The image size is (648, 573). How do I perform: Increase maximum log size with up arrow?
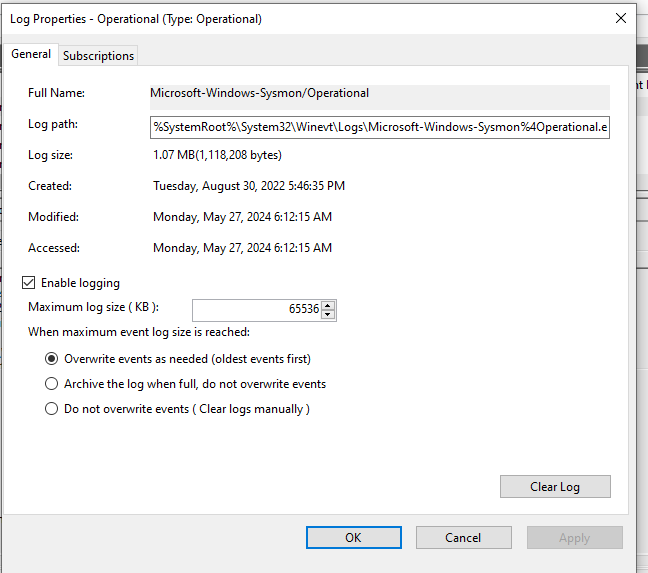click(x=328, y=305)
